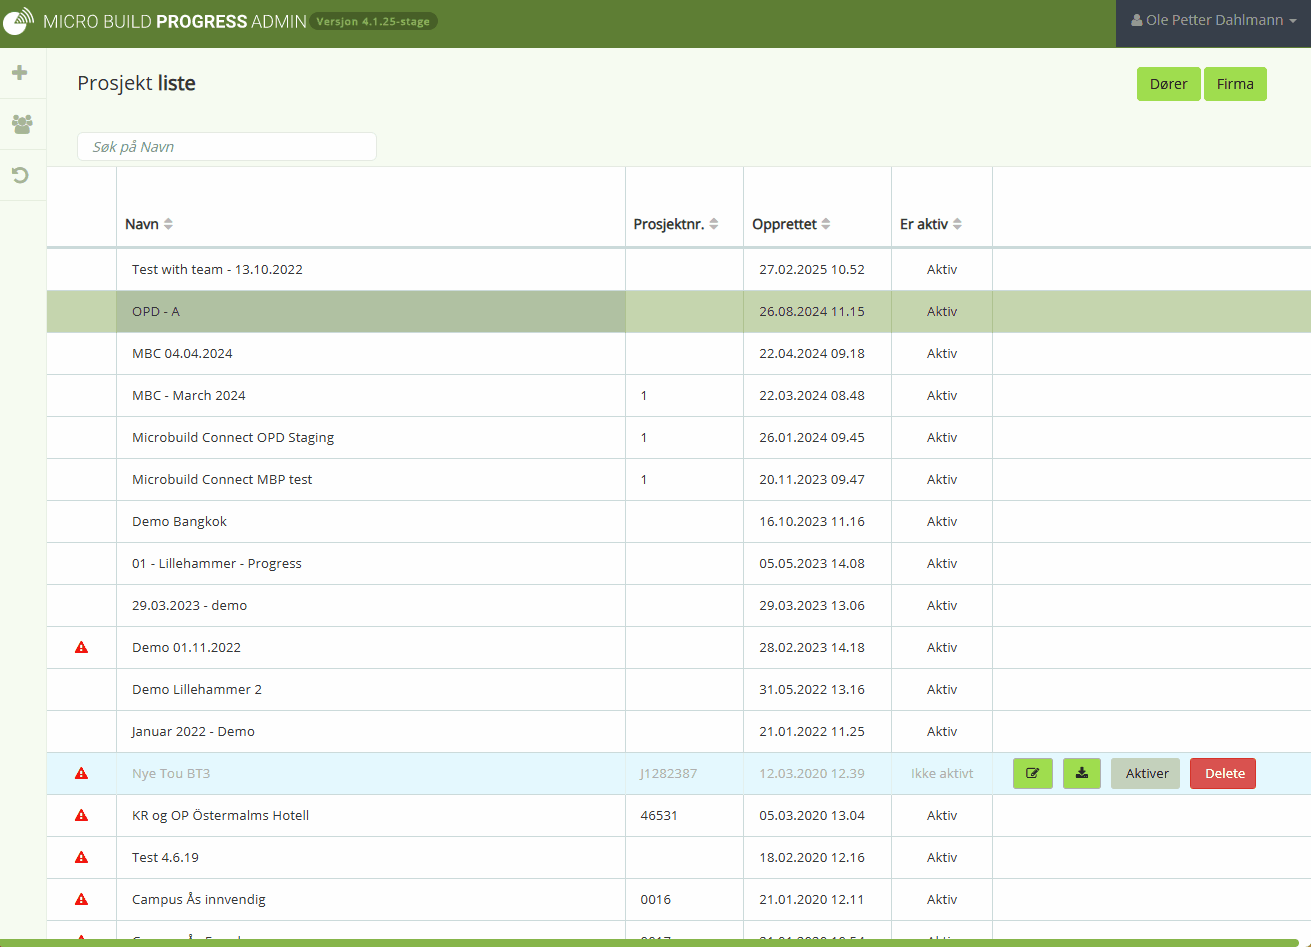Select the OPD - A project row
The width and height of the screenshot is (1311, 947).
678,311
